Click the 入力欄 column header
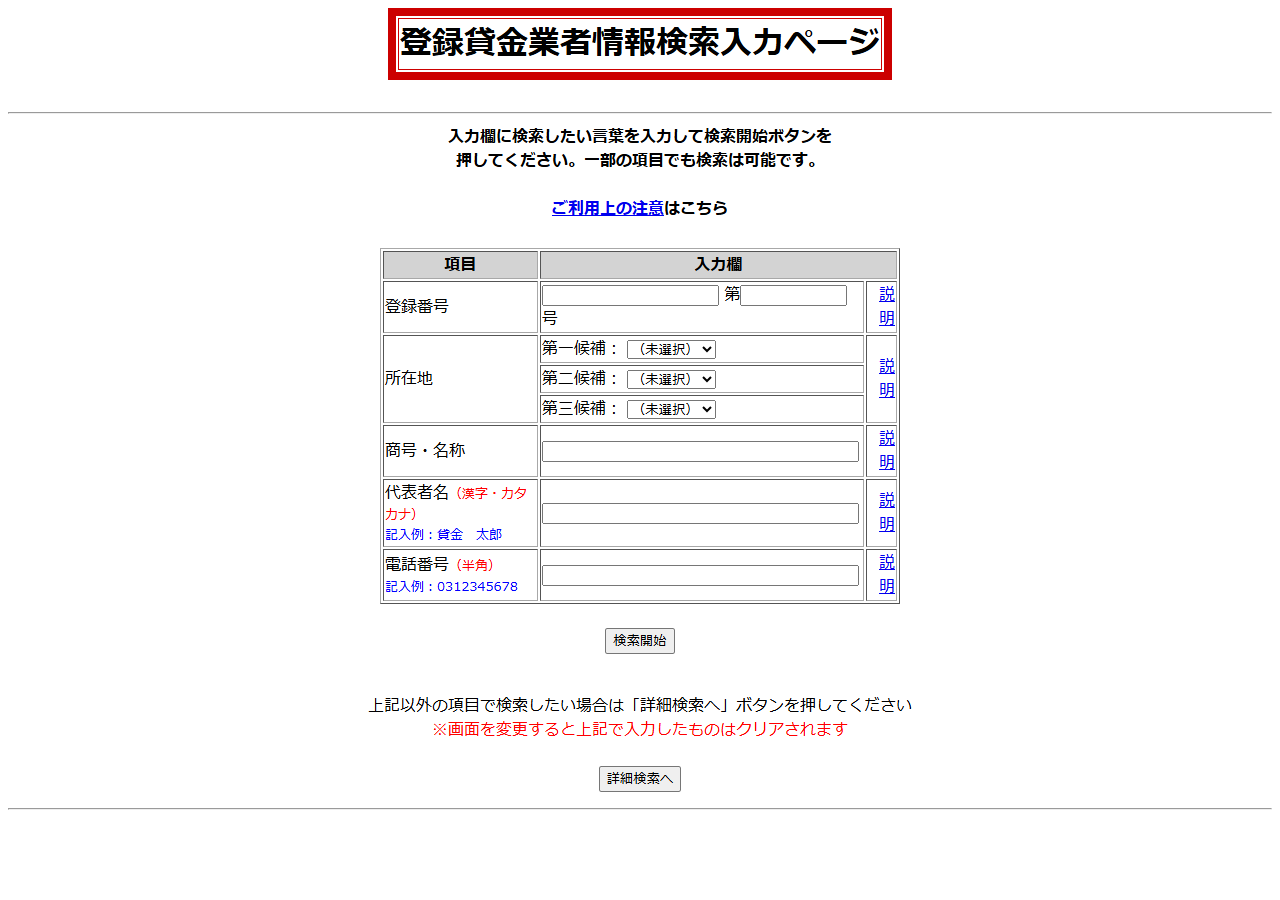1280x900 pixels. pos(719,265)
